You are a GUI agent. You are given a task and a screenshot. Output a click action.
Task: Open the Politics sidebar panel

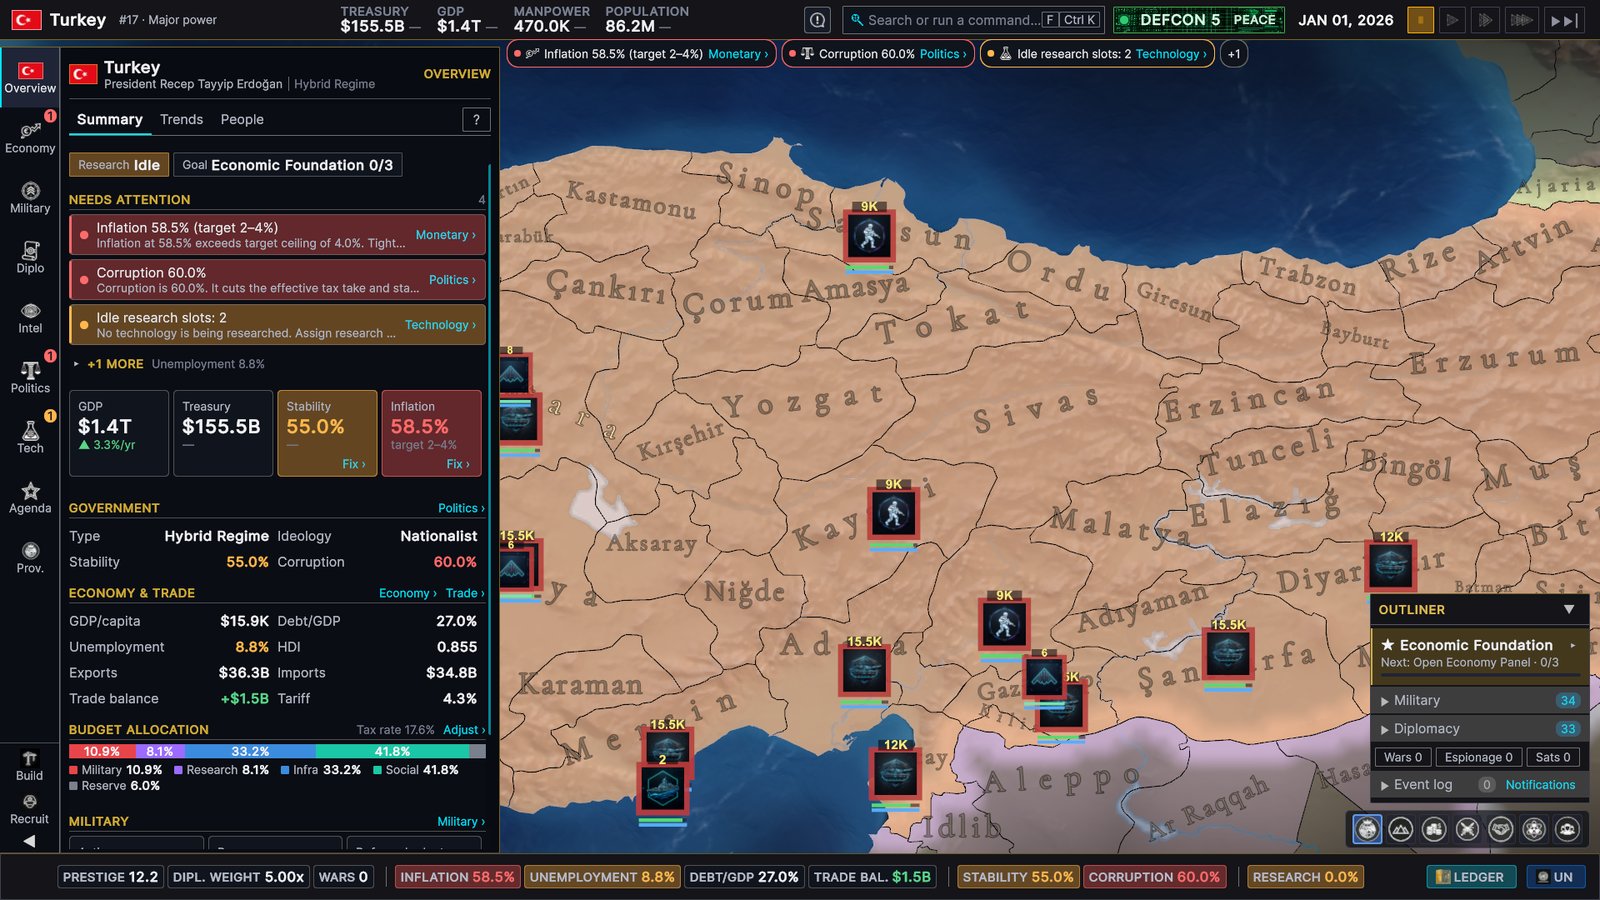click(30, 378)
